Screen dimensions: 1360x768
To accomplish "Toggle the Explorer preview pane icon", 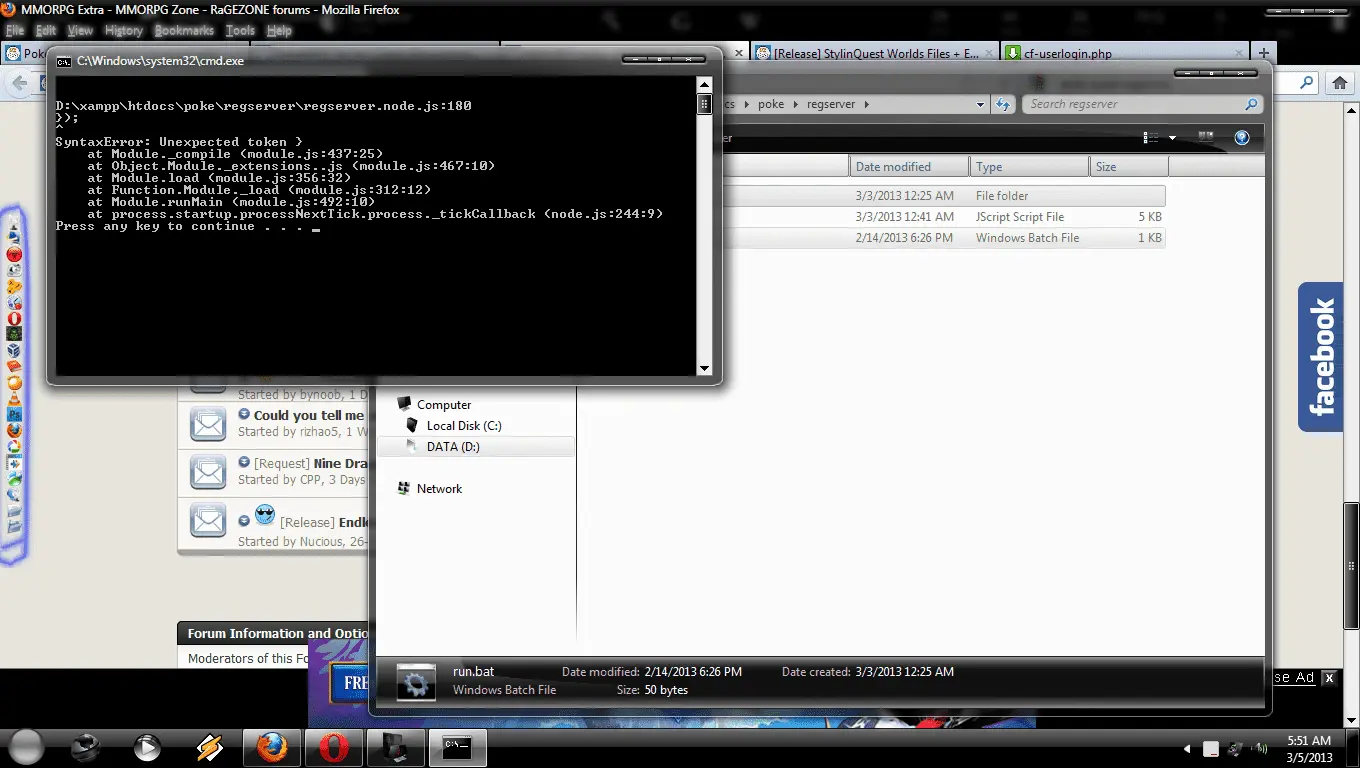I will (1206, 137).
